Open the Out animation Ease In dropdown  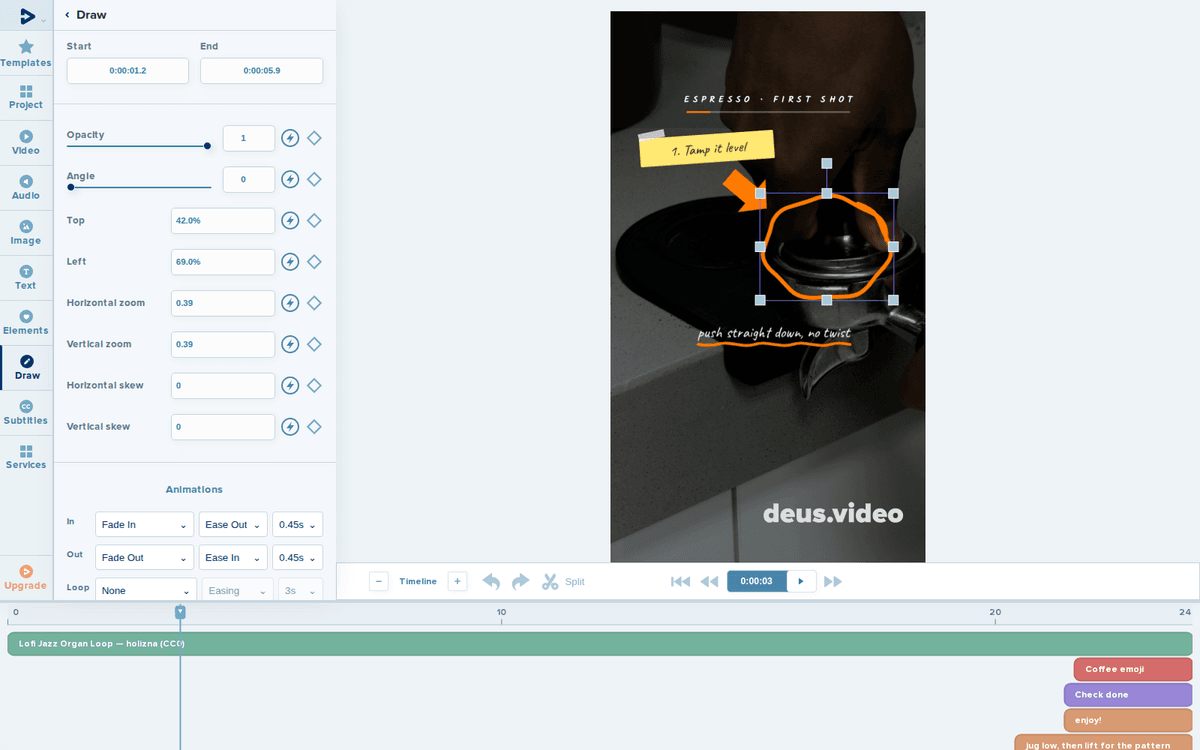point(233,558)
